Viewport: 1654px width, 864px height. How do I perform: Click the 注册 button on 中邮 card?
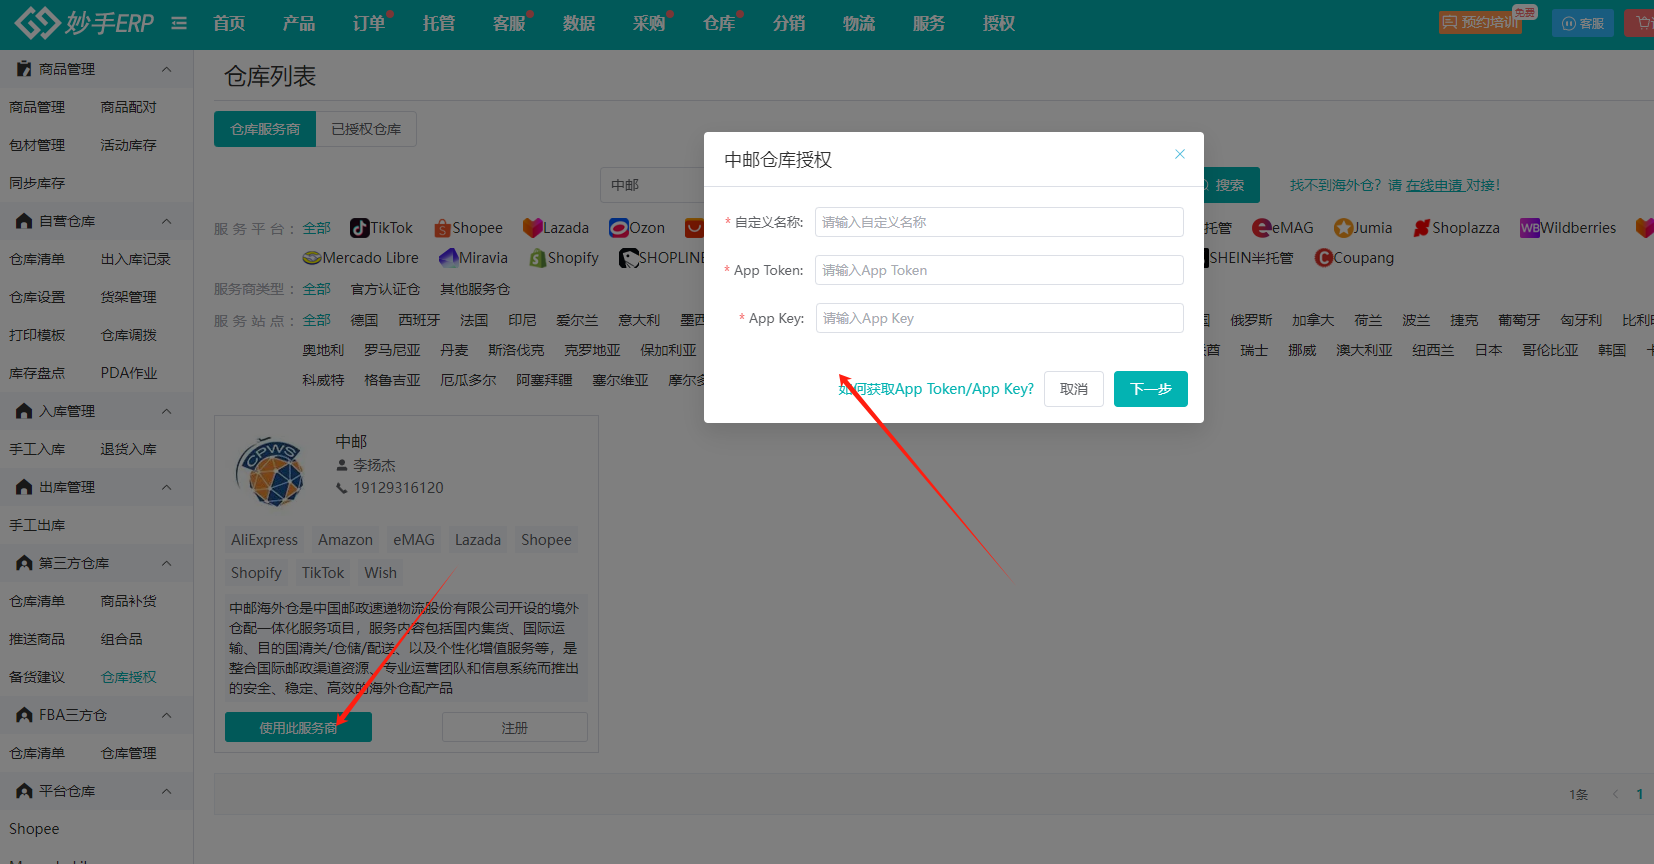tap(515, 727)
